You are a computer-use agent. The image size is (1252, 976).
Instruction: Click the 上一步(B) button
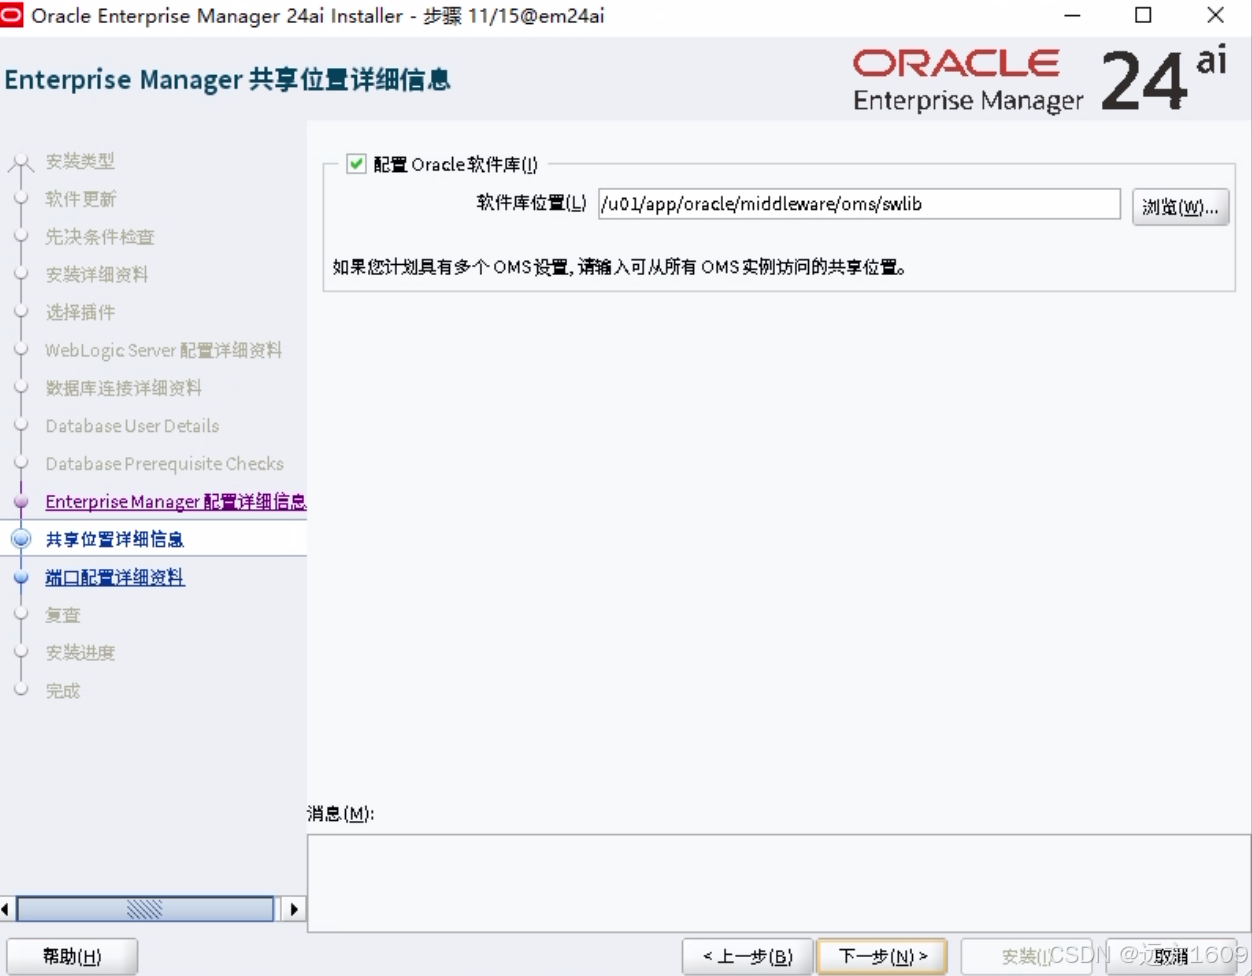tap(747, 956)
